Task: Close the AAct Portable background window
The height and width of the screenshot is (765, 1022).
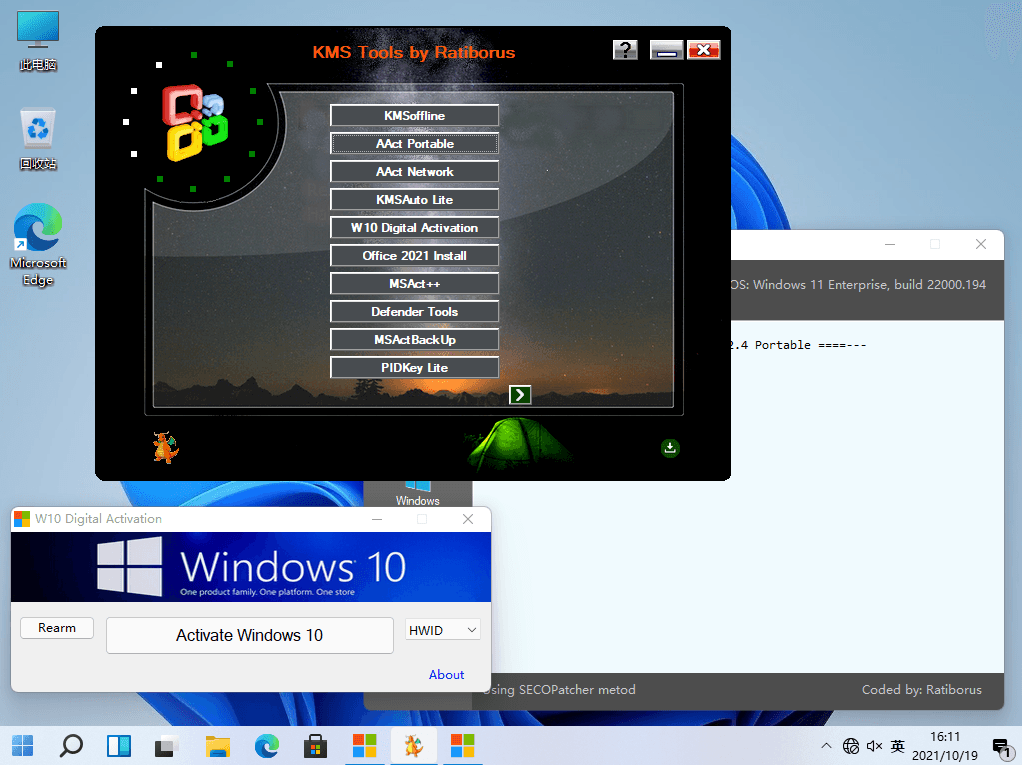Action: coord(981,244)
